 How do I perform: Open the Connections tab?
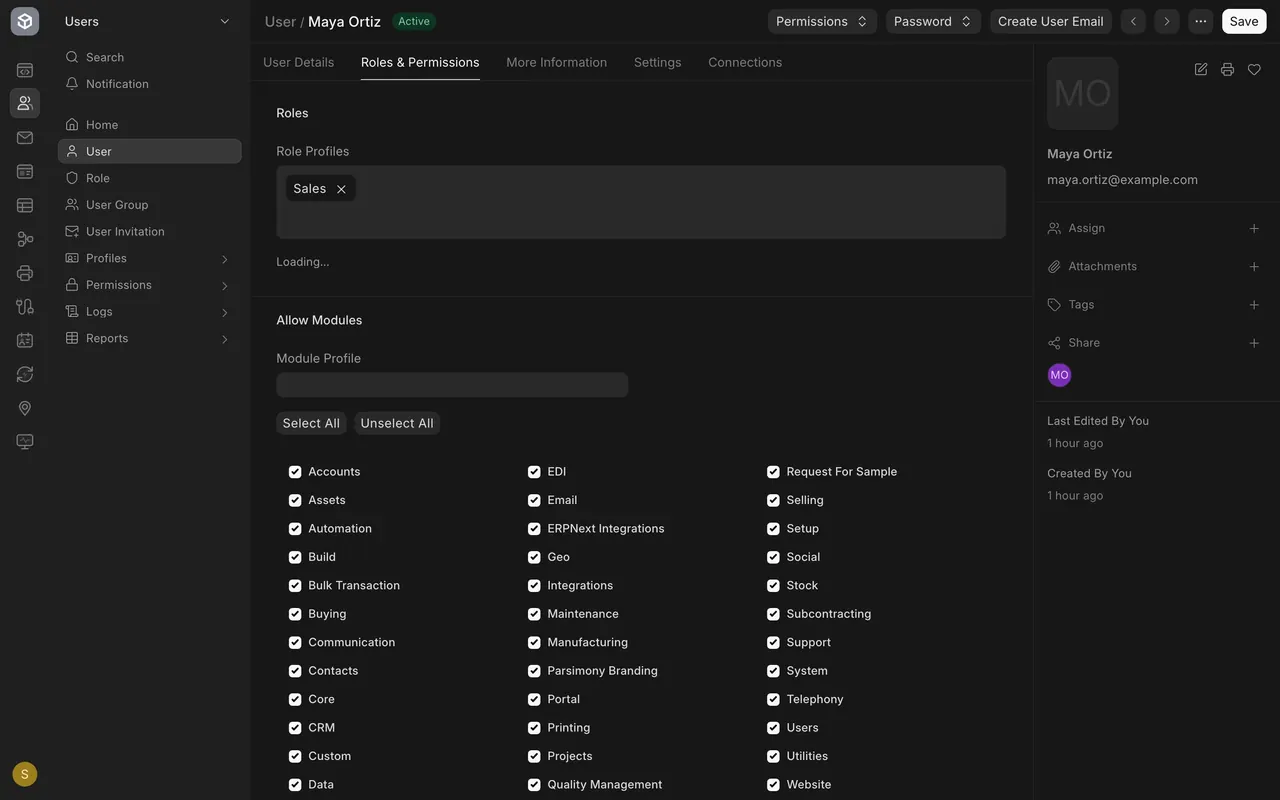(x=745, y=62)
